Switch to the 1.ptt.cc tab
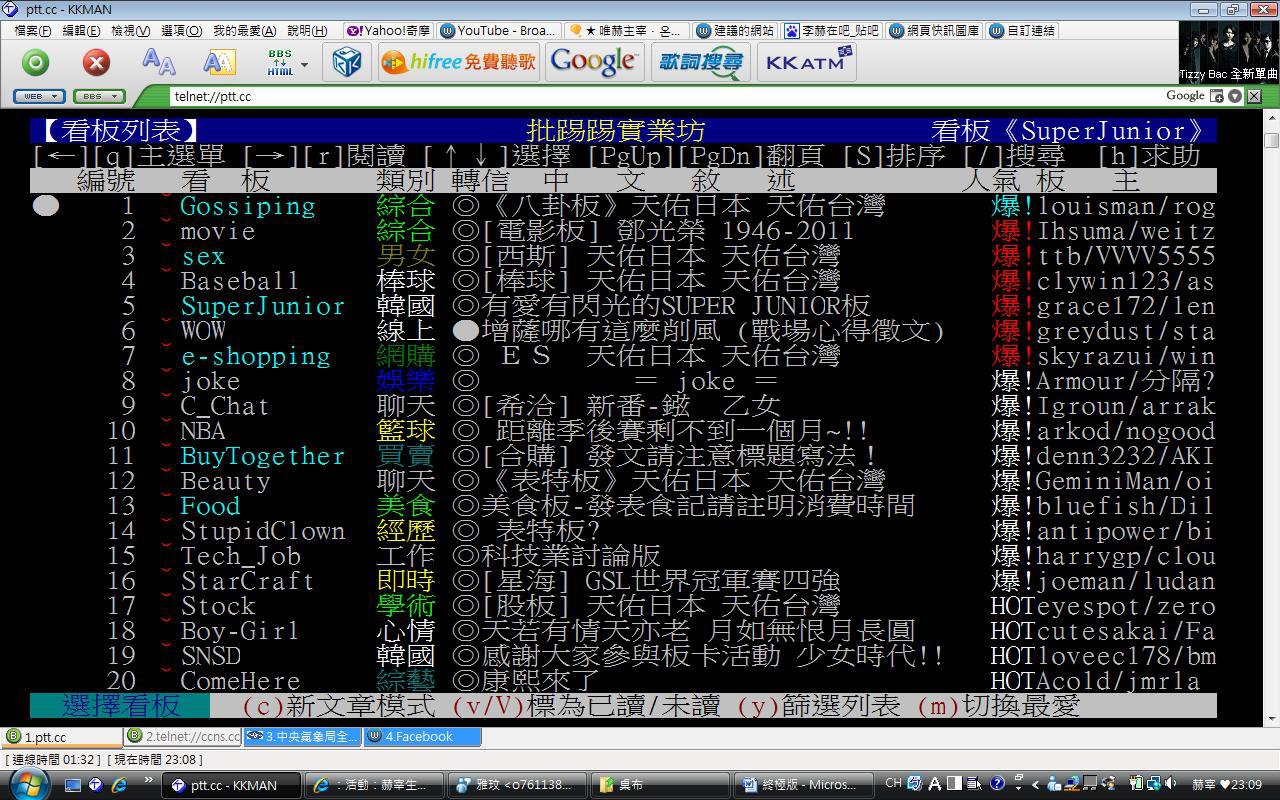This screenshot has width=1280, height=800. coord(61,737)
